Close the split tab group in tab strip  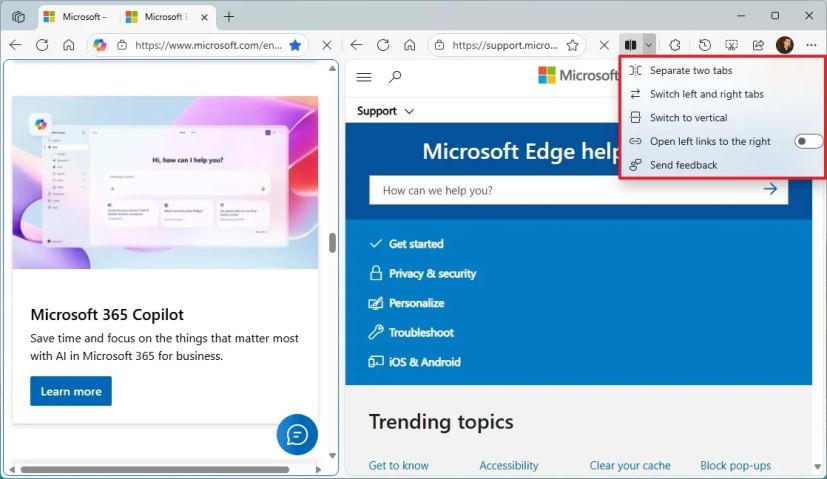[205, 17]
